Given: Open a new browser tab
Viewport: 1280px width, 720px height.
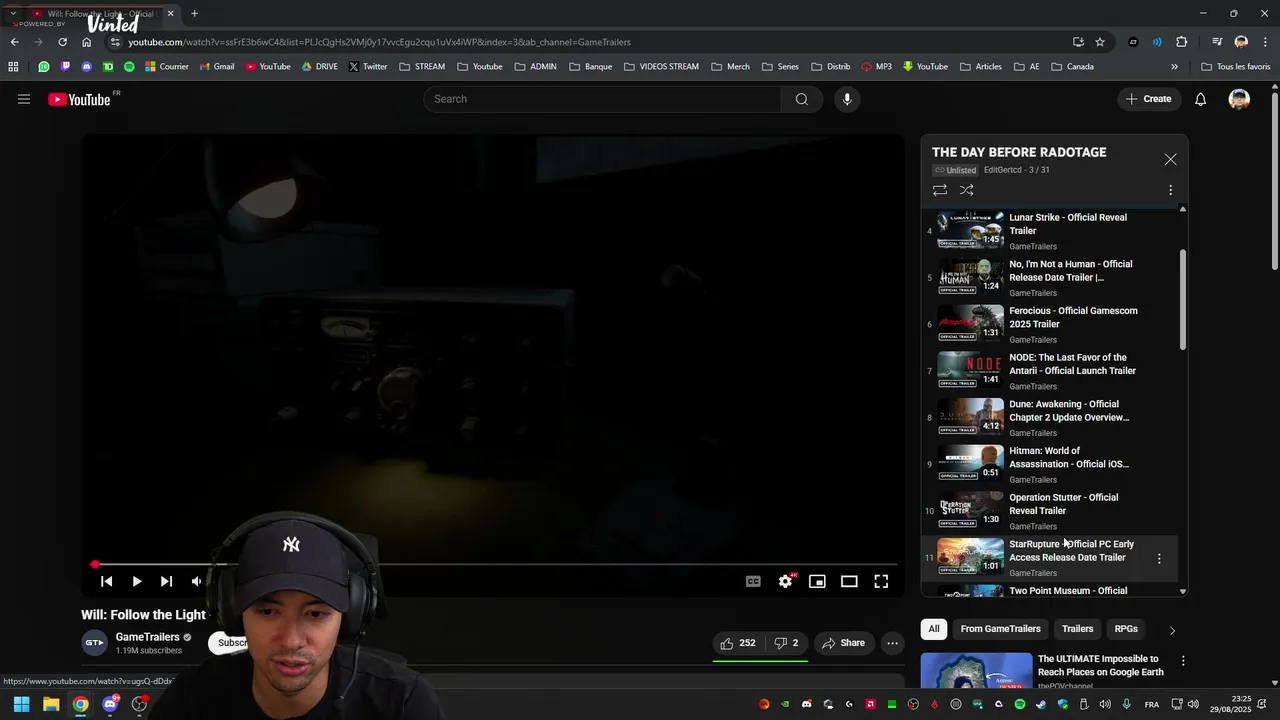Looking at the screenshot, I should pos(194,13).
